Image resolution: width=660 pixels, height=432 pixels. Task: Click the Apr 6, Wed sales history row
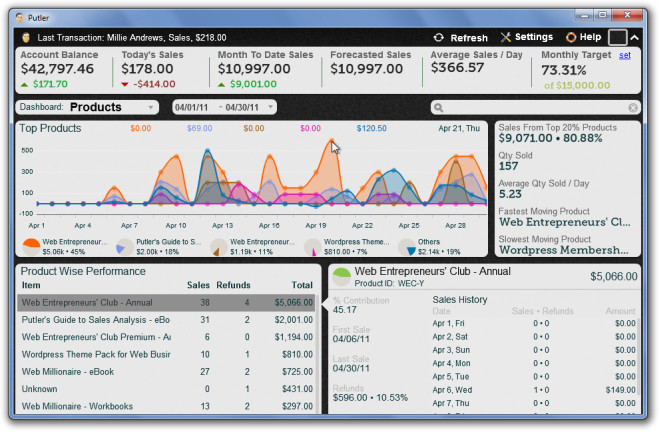534,390
